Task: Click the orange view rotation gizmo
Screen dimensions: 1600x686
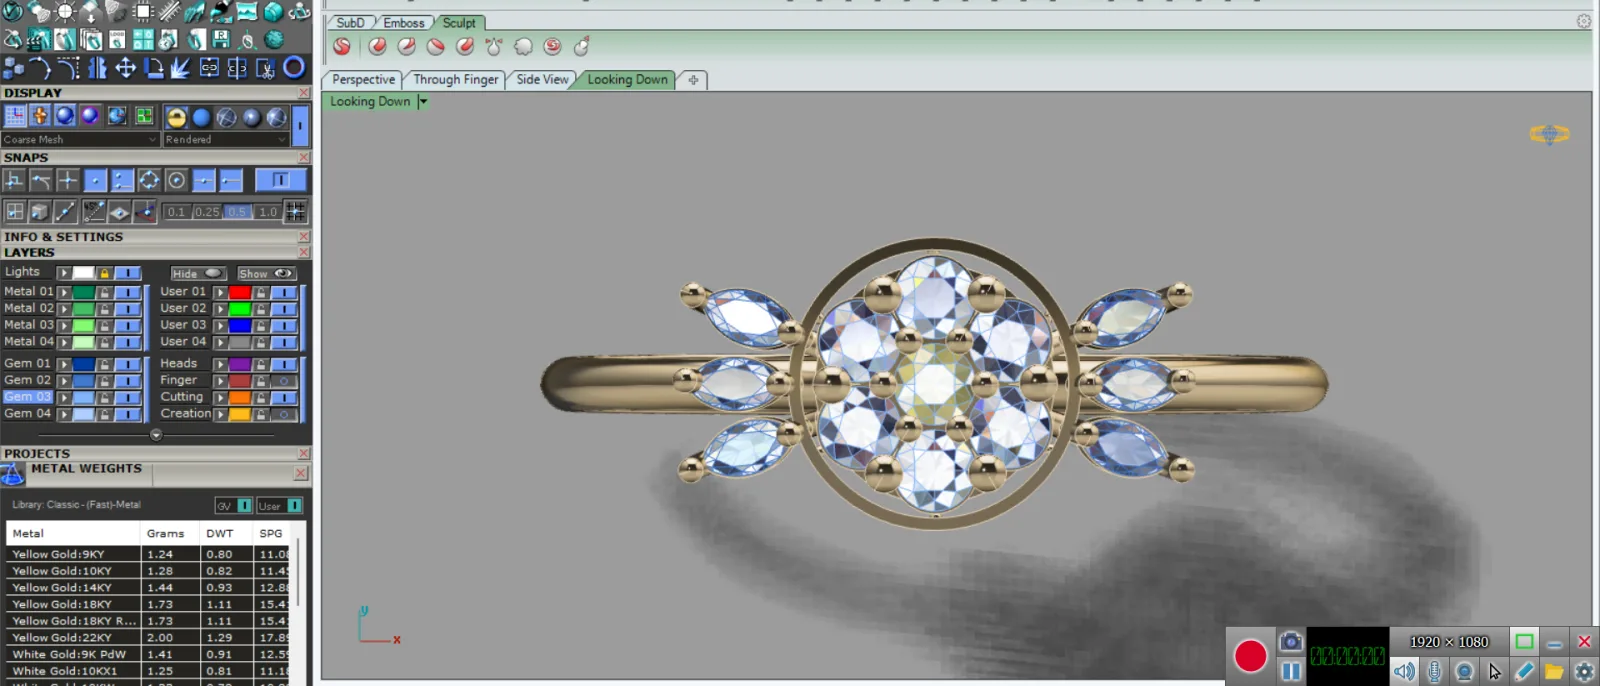Action: (x=1549, y=134)
